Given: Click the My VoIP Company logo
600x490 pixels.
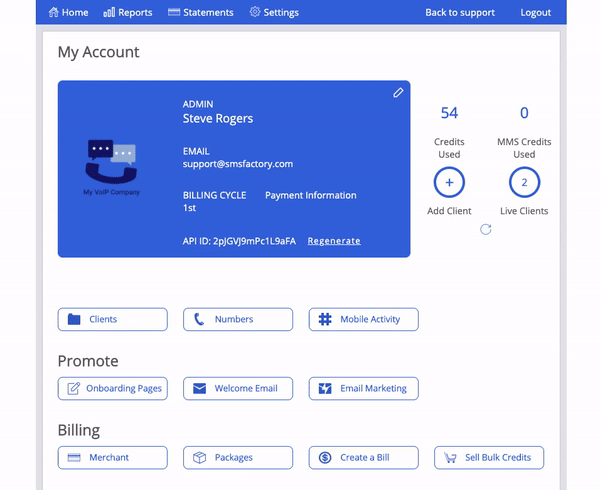Looking at the screenshot, I should click(x=111, y=167).
